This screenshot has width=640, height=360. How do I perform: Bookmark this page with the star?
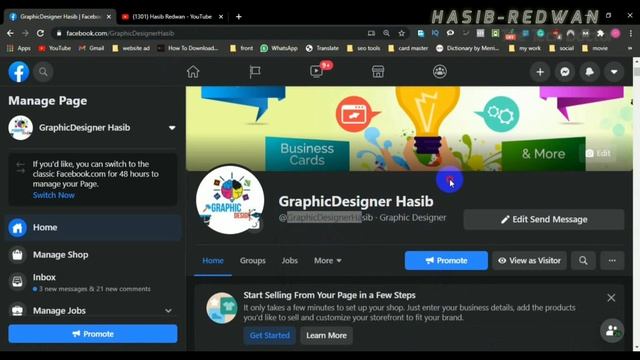click(x=402, y=33)
